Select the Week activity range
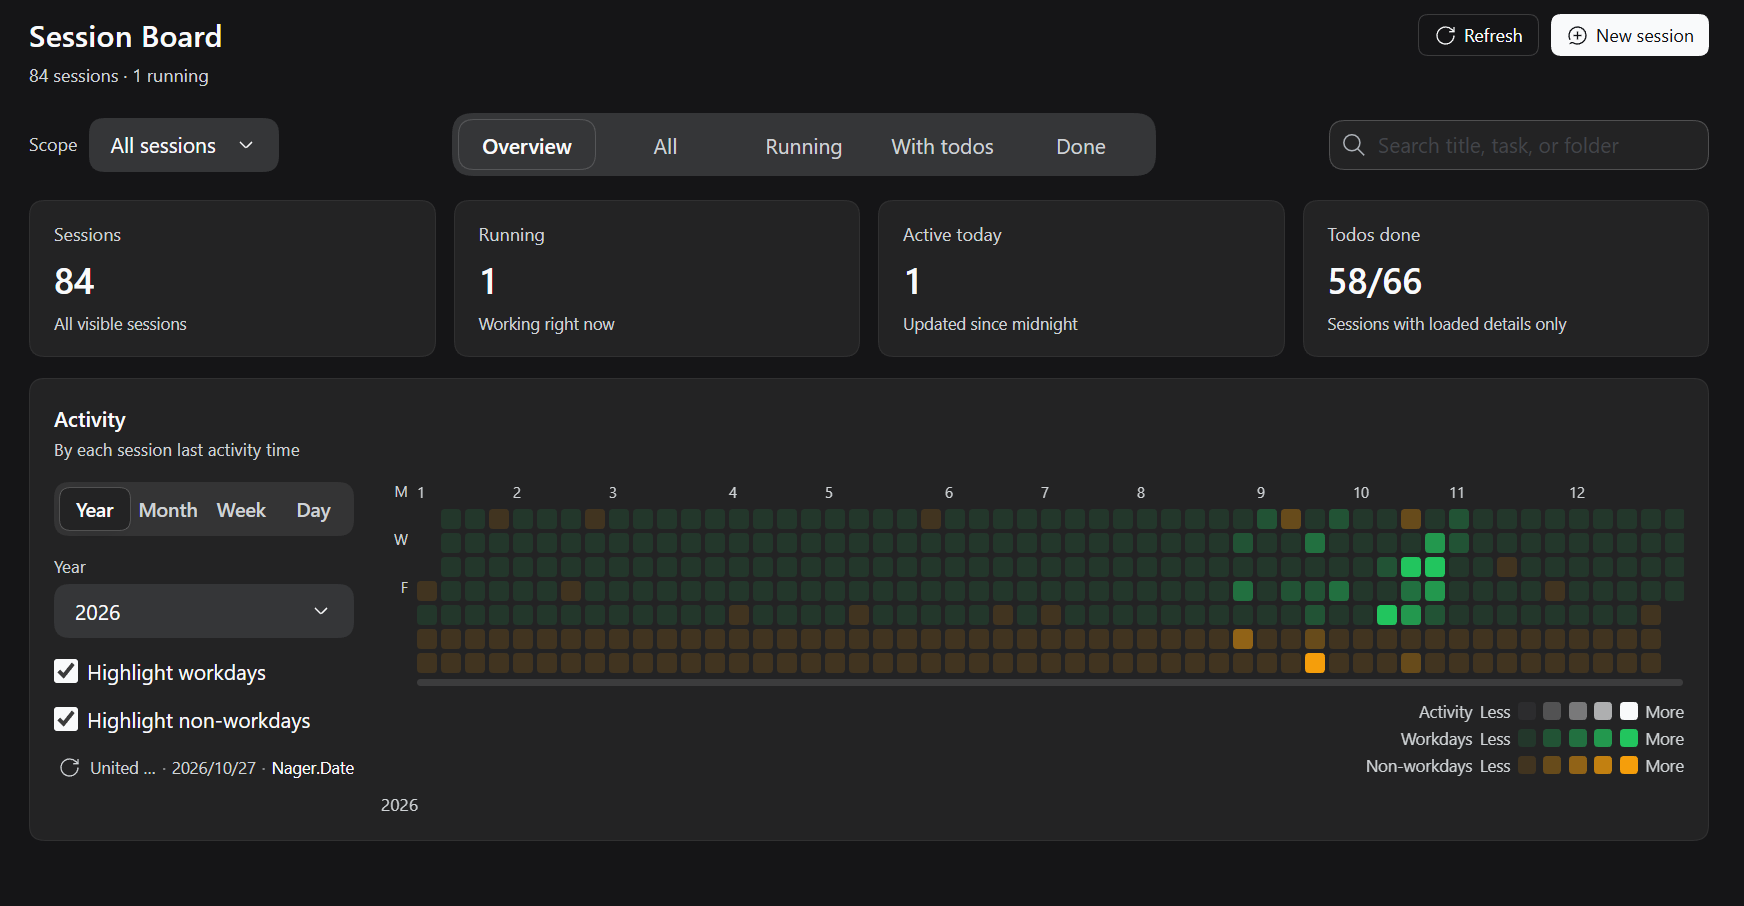This screenshot has height=906, width=1744. (x=241, y=510)
